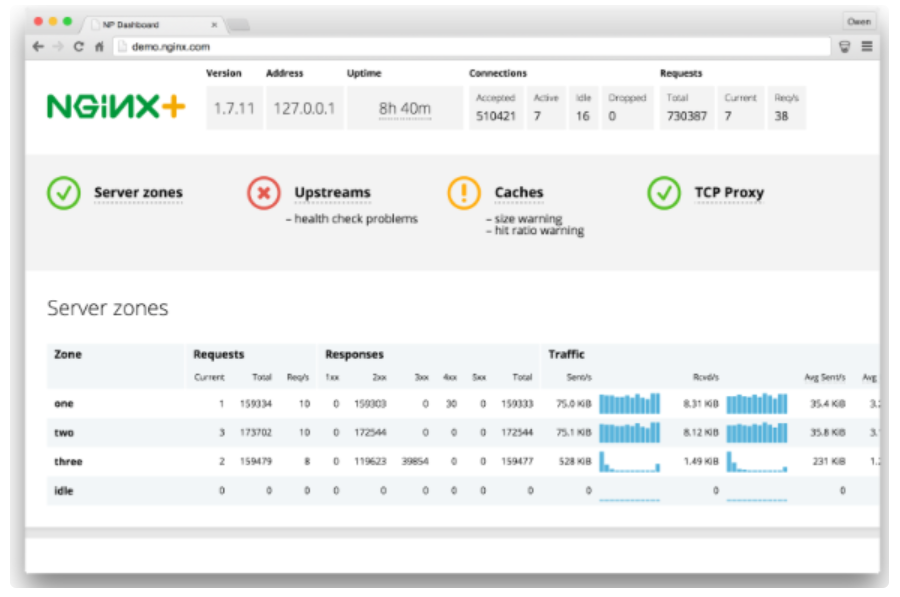Click the 75.0 KiB sent rate for zone one
Image resolution: width=900 pixels, height=597 pixels.
(574, 404)
